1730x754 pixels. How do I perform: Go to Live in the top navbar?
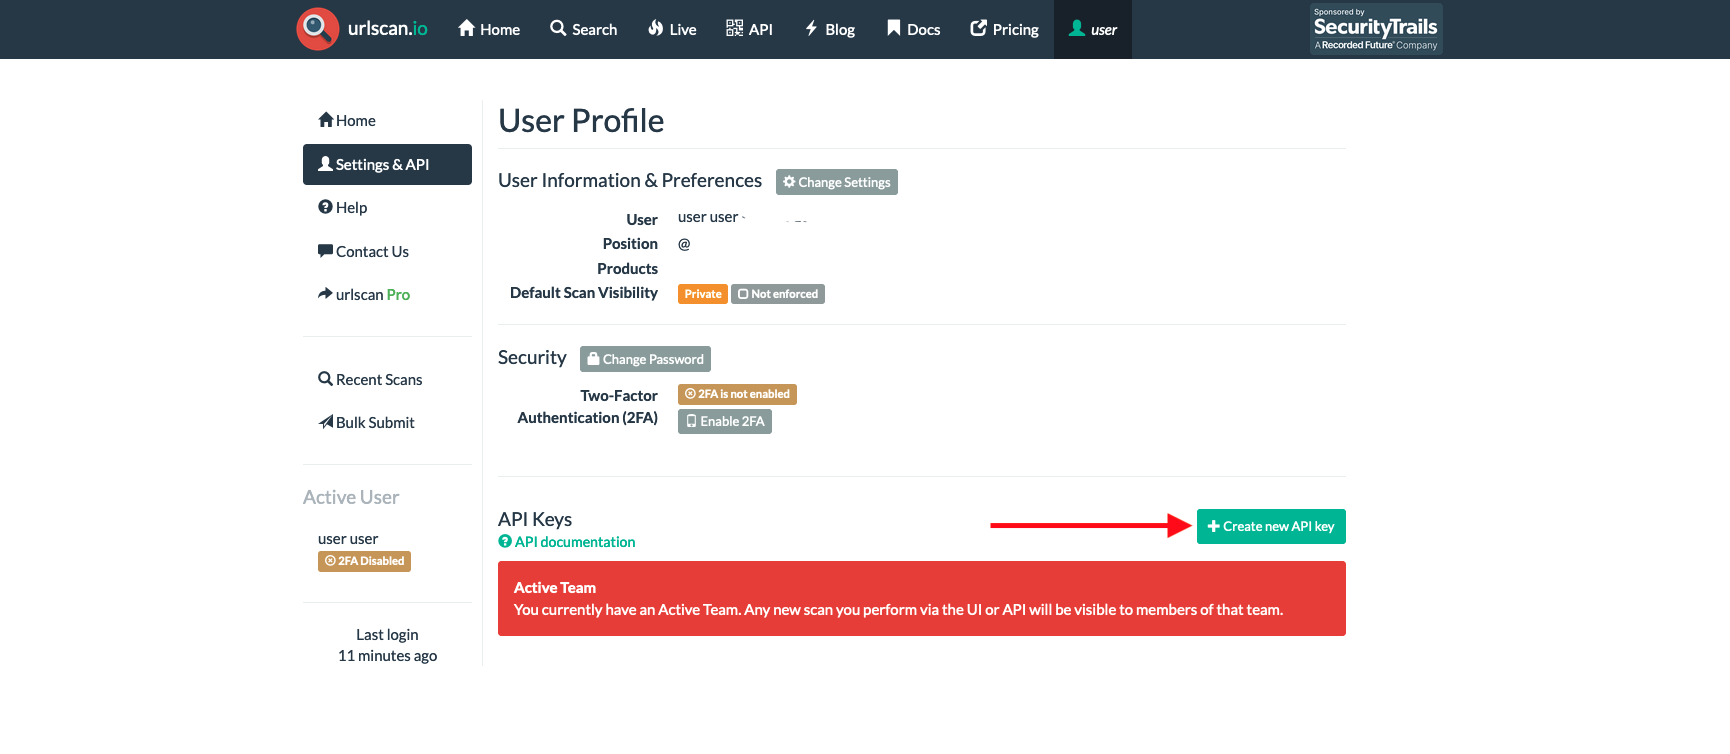[672, 29]
